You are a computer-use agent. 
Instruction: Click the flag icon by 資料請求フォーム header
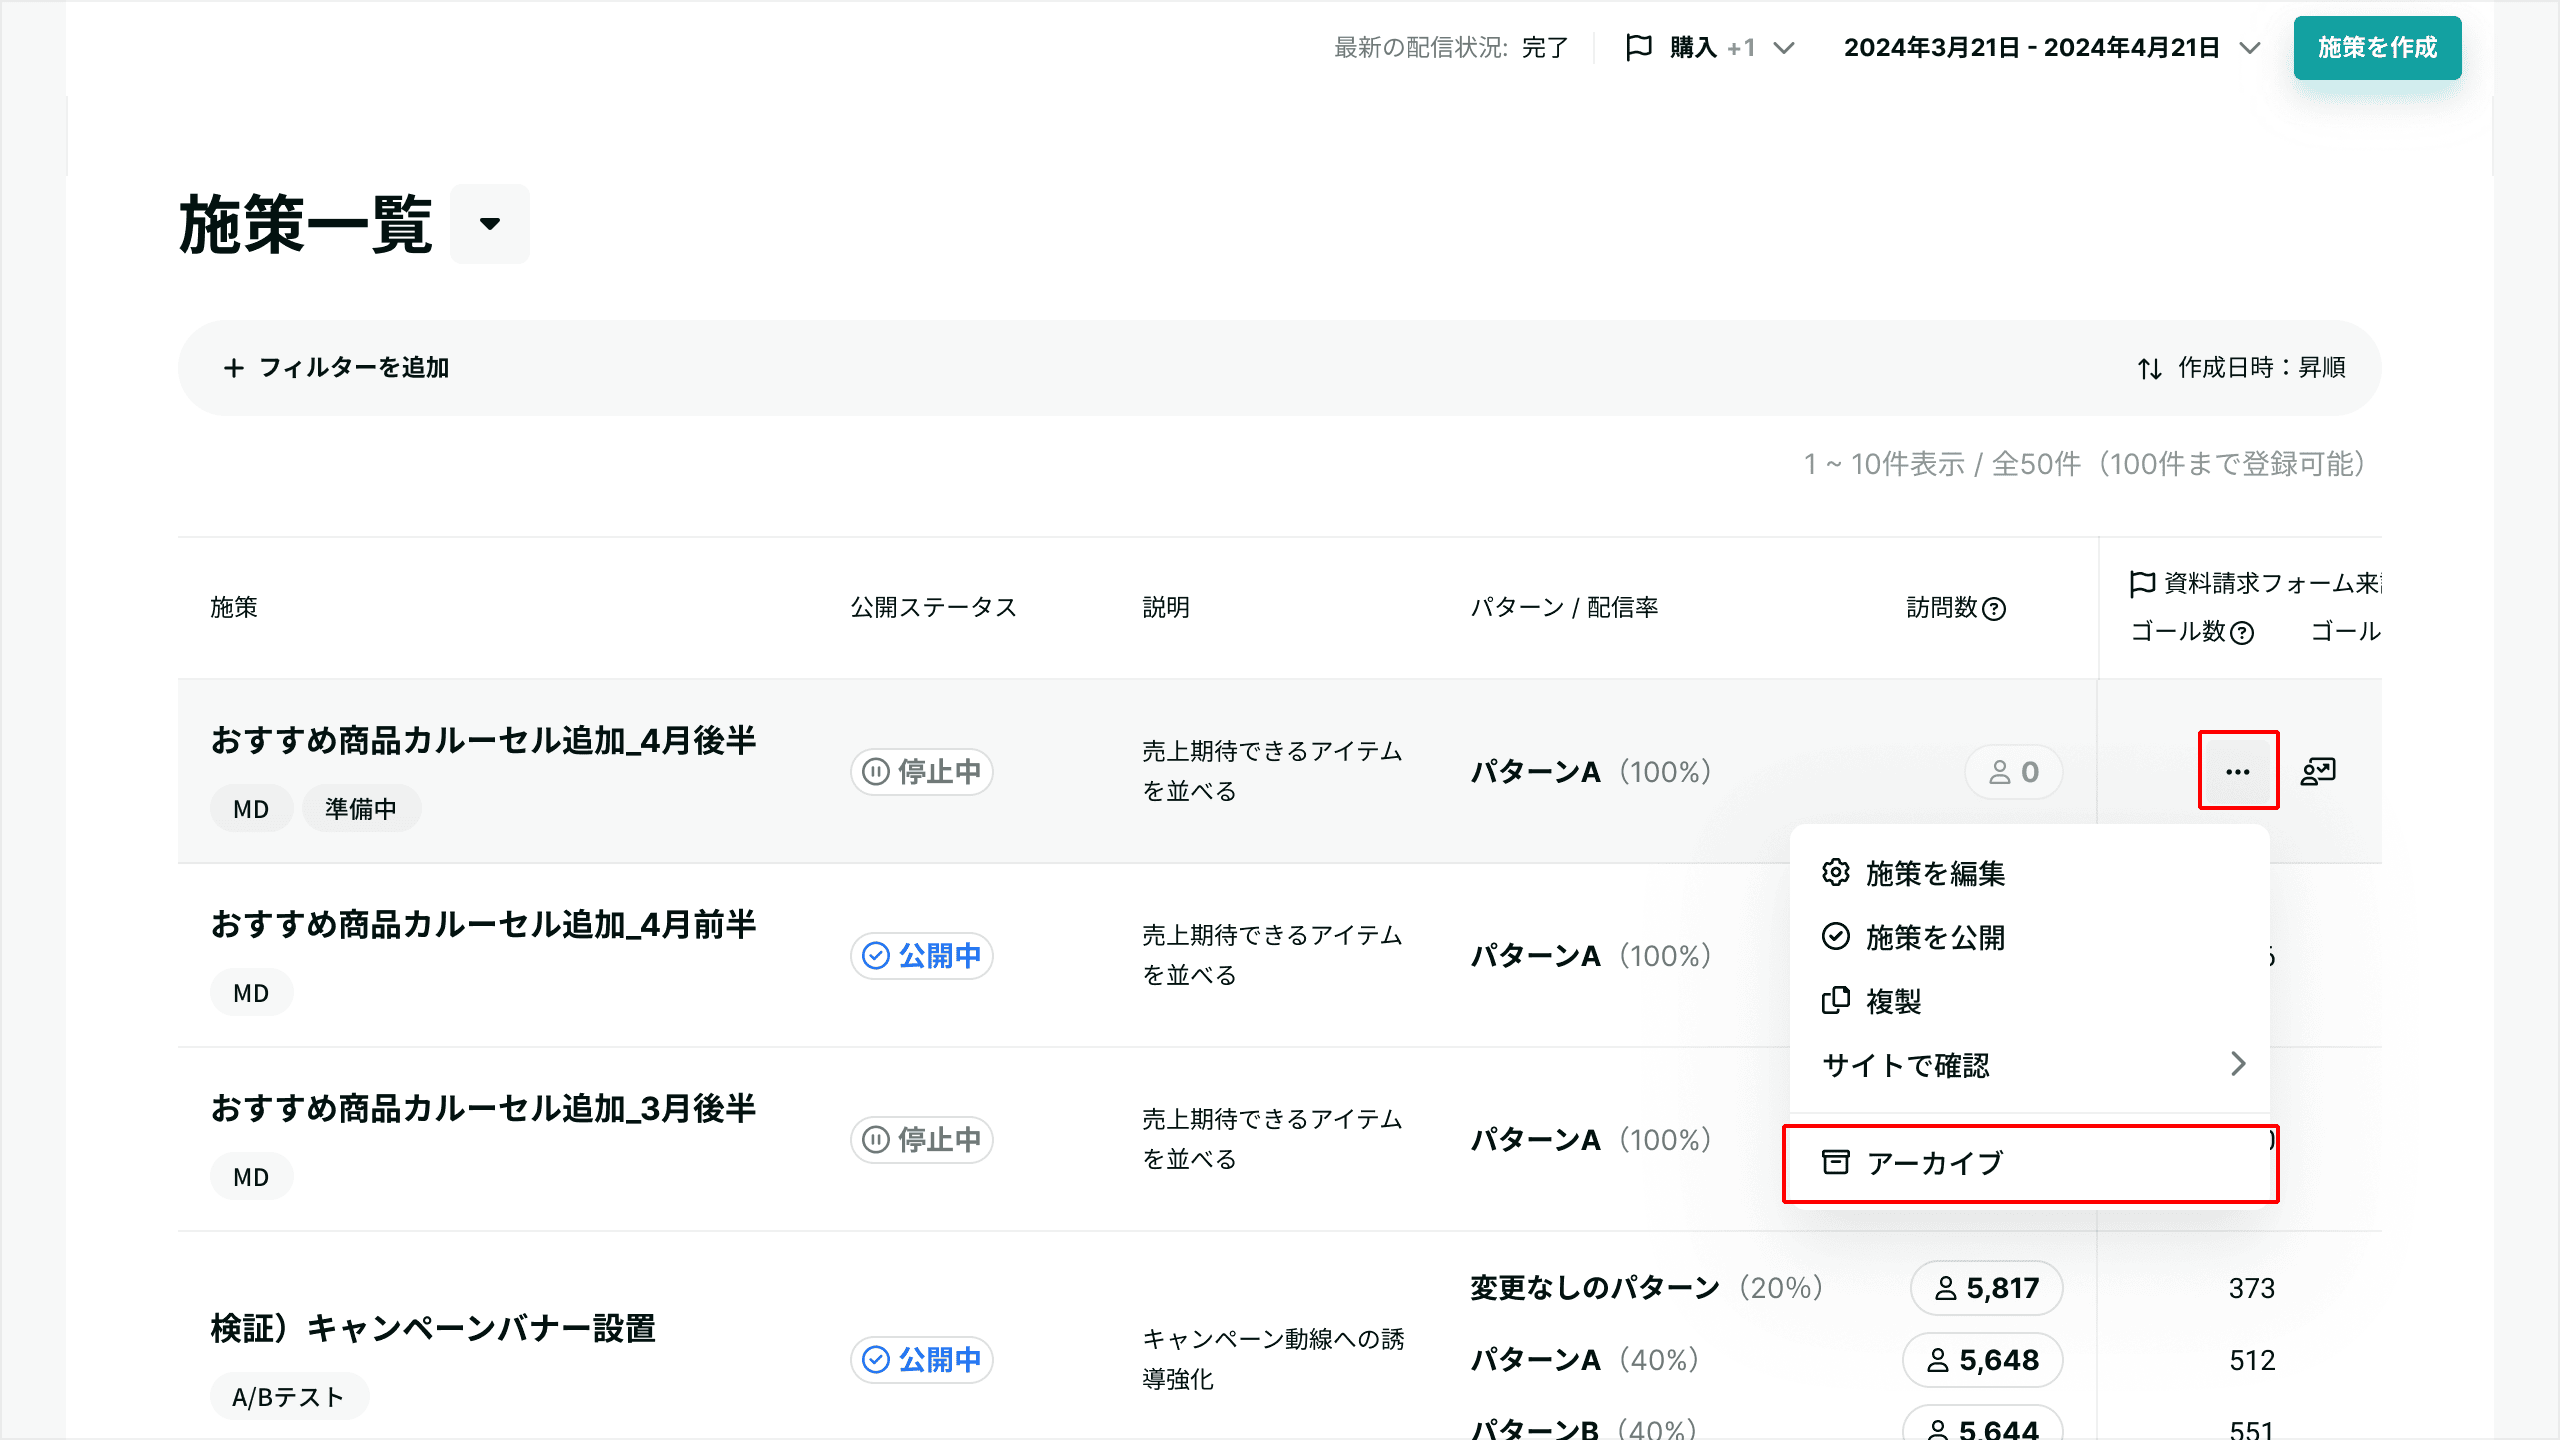pos(2142,583)
